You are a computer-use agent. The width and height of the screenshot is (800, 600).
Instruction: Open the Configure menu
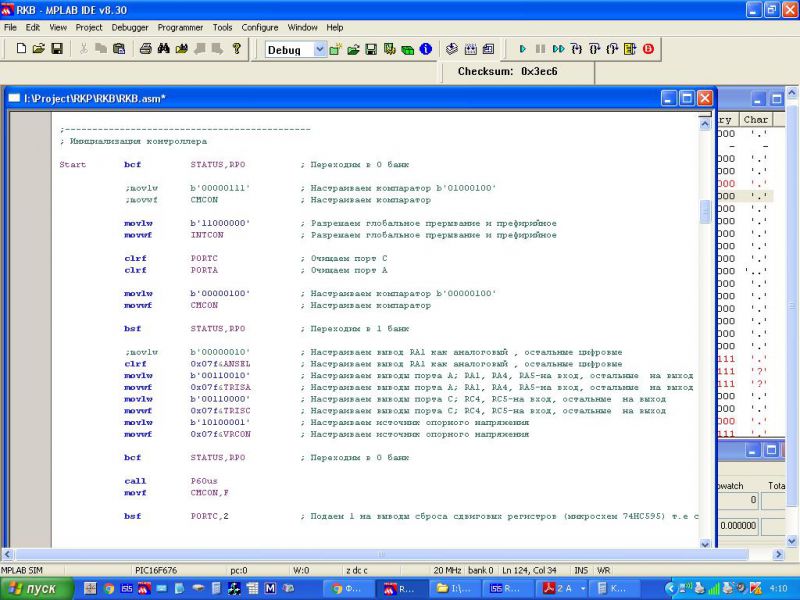[x=260, y=27]
